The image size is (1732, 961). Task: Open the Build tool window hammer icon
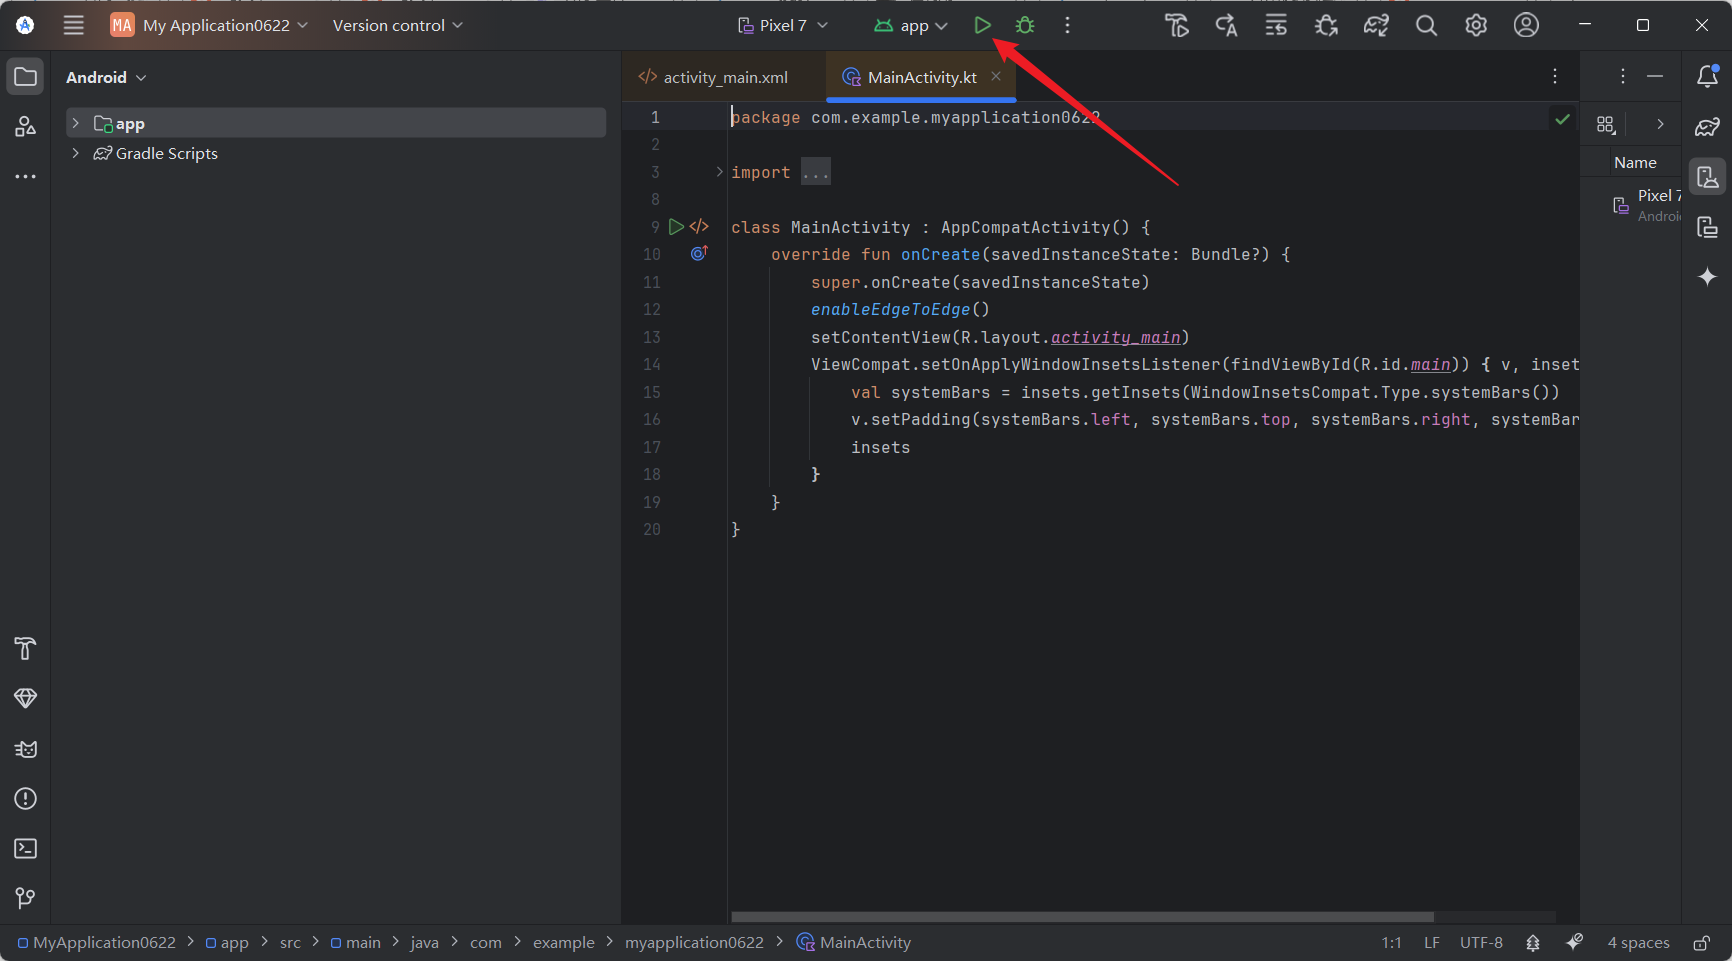pyautogui.click(x=25, y=649)
